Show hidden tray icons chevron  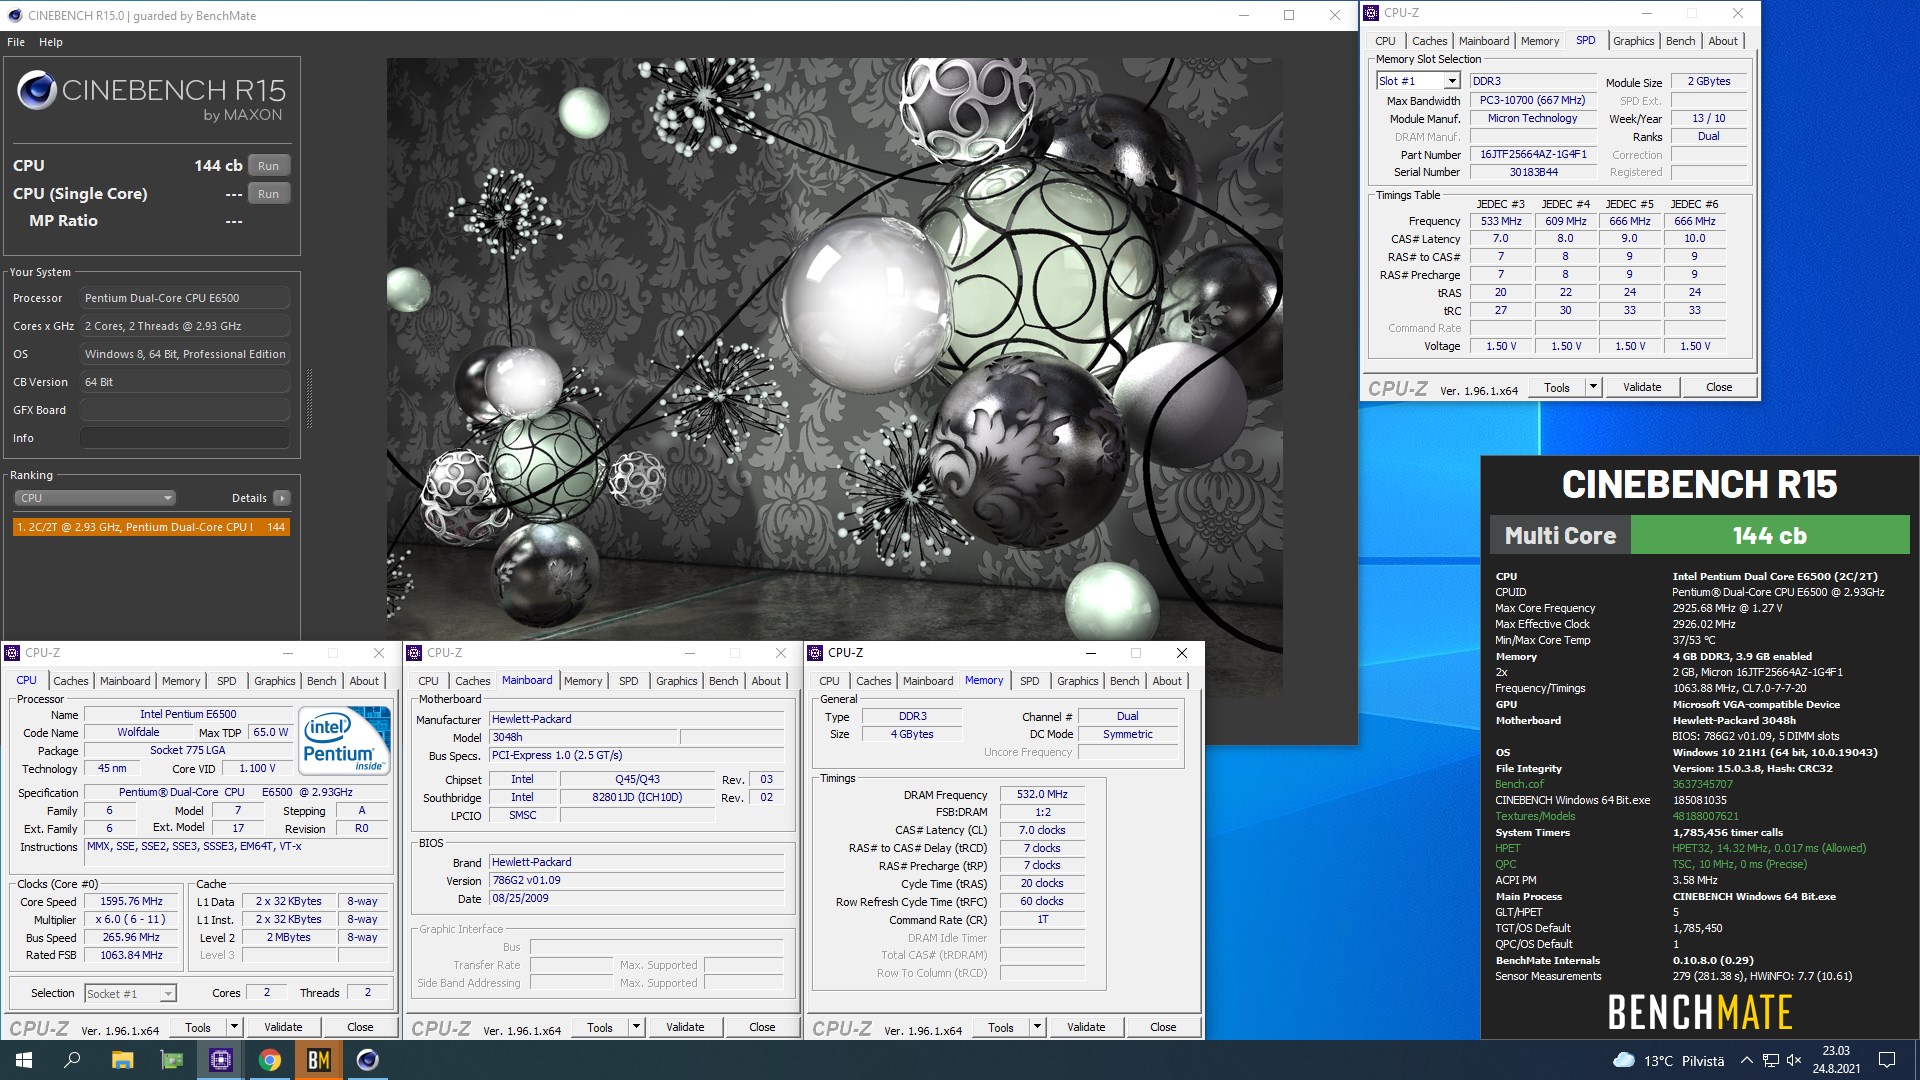pos(1746,1061)
